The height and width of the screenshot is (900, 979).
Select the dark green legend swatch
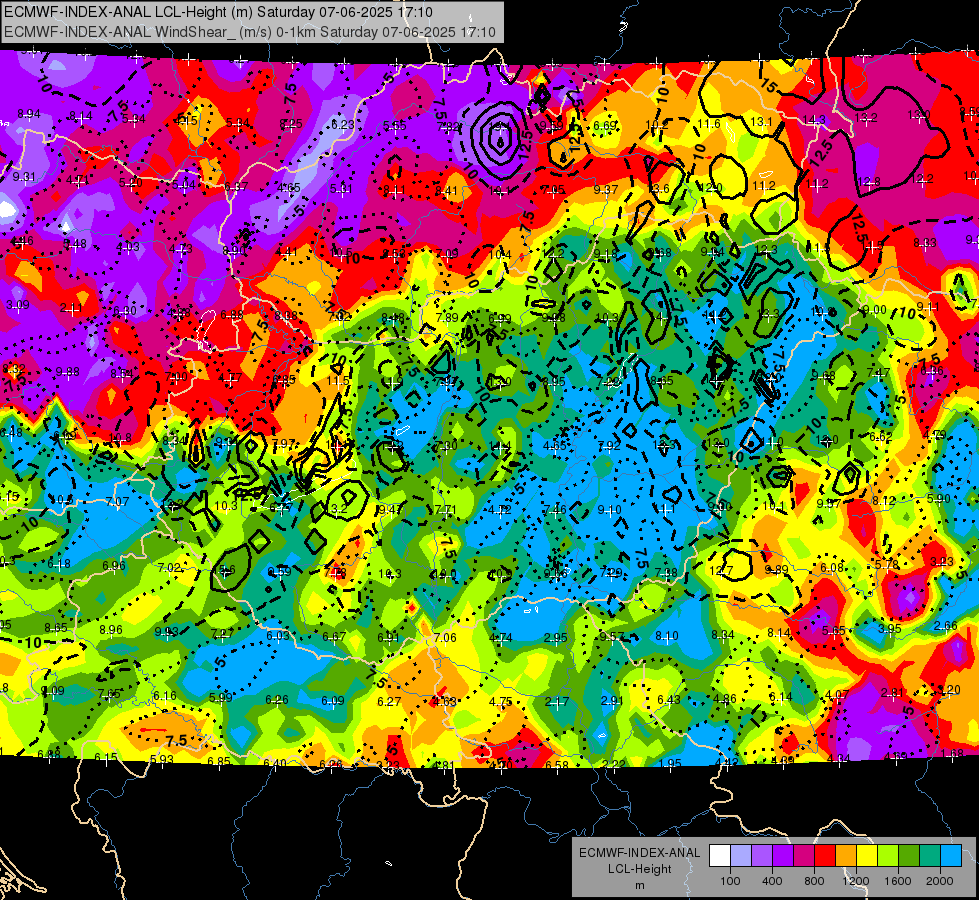click(909, 855)
